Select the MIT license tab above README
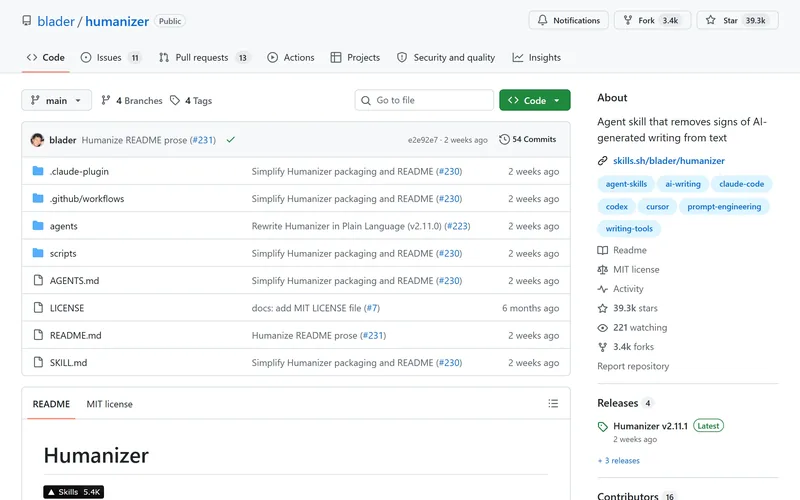 (109, 404)
